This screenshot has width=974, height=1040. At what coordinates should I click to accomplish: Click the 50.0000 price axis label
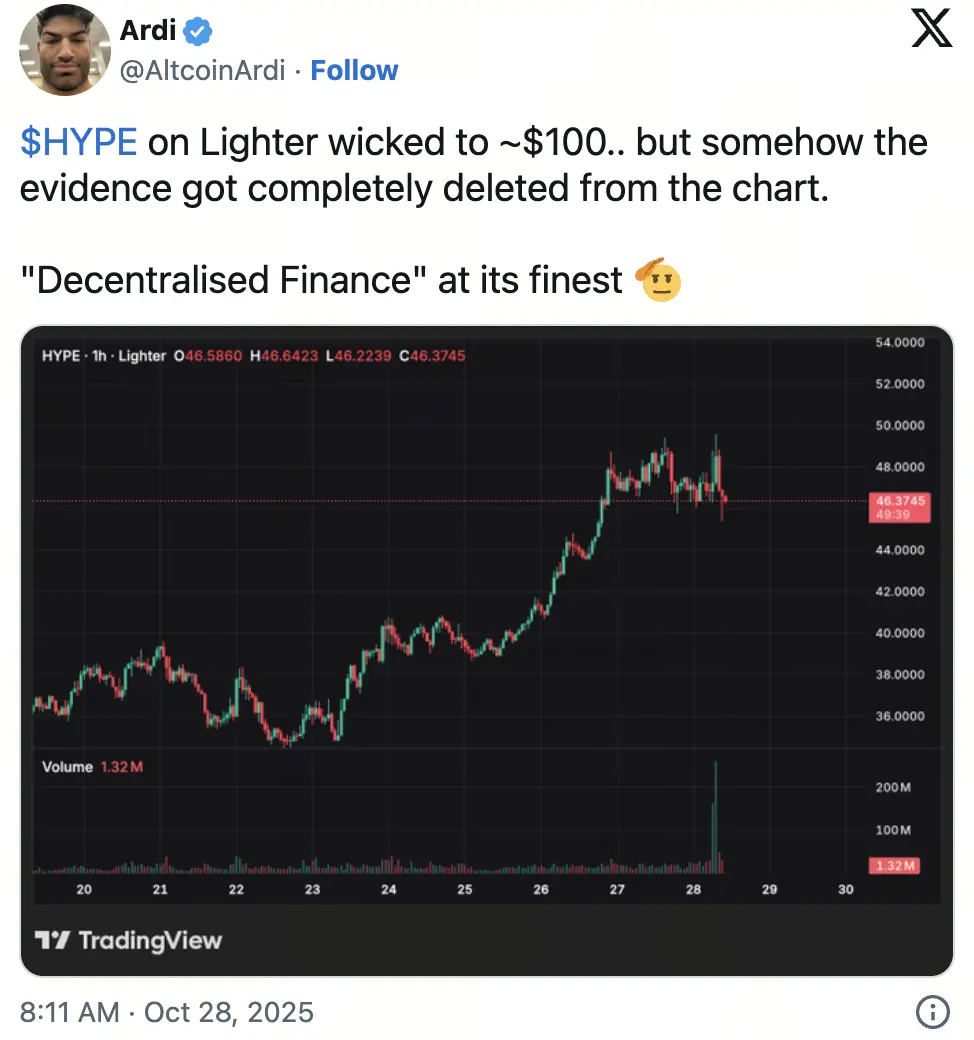[x=900, y=425]
